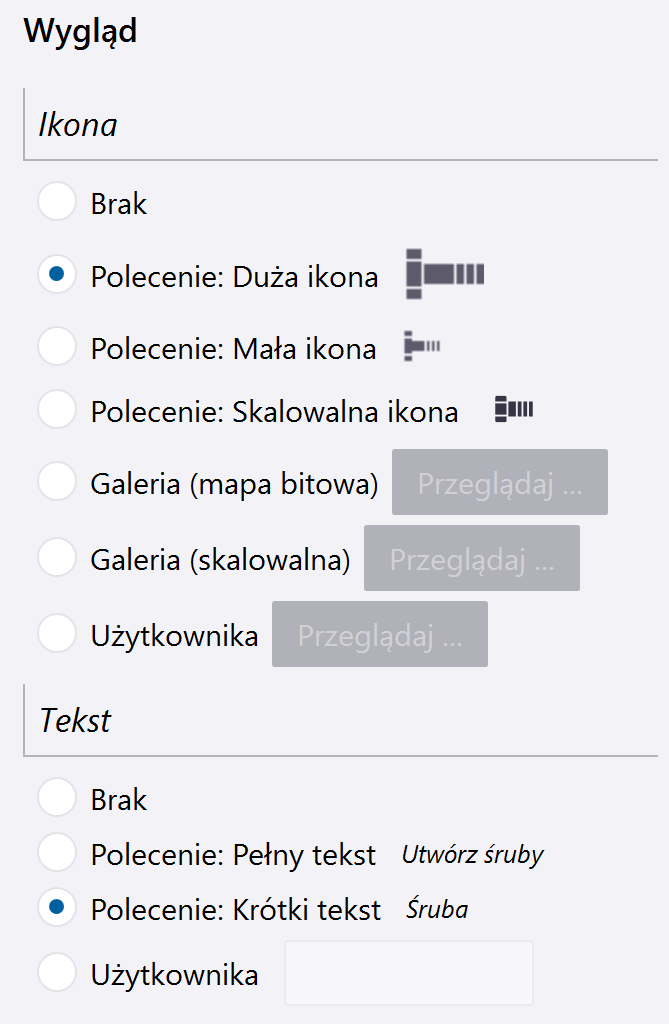Click the 'Śruba' short text preview

pos(437,909)
